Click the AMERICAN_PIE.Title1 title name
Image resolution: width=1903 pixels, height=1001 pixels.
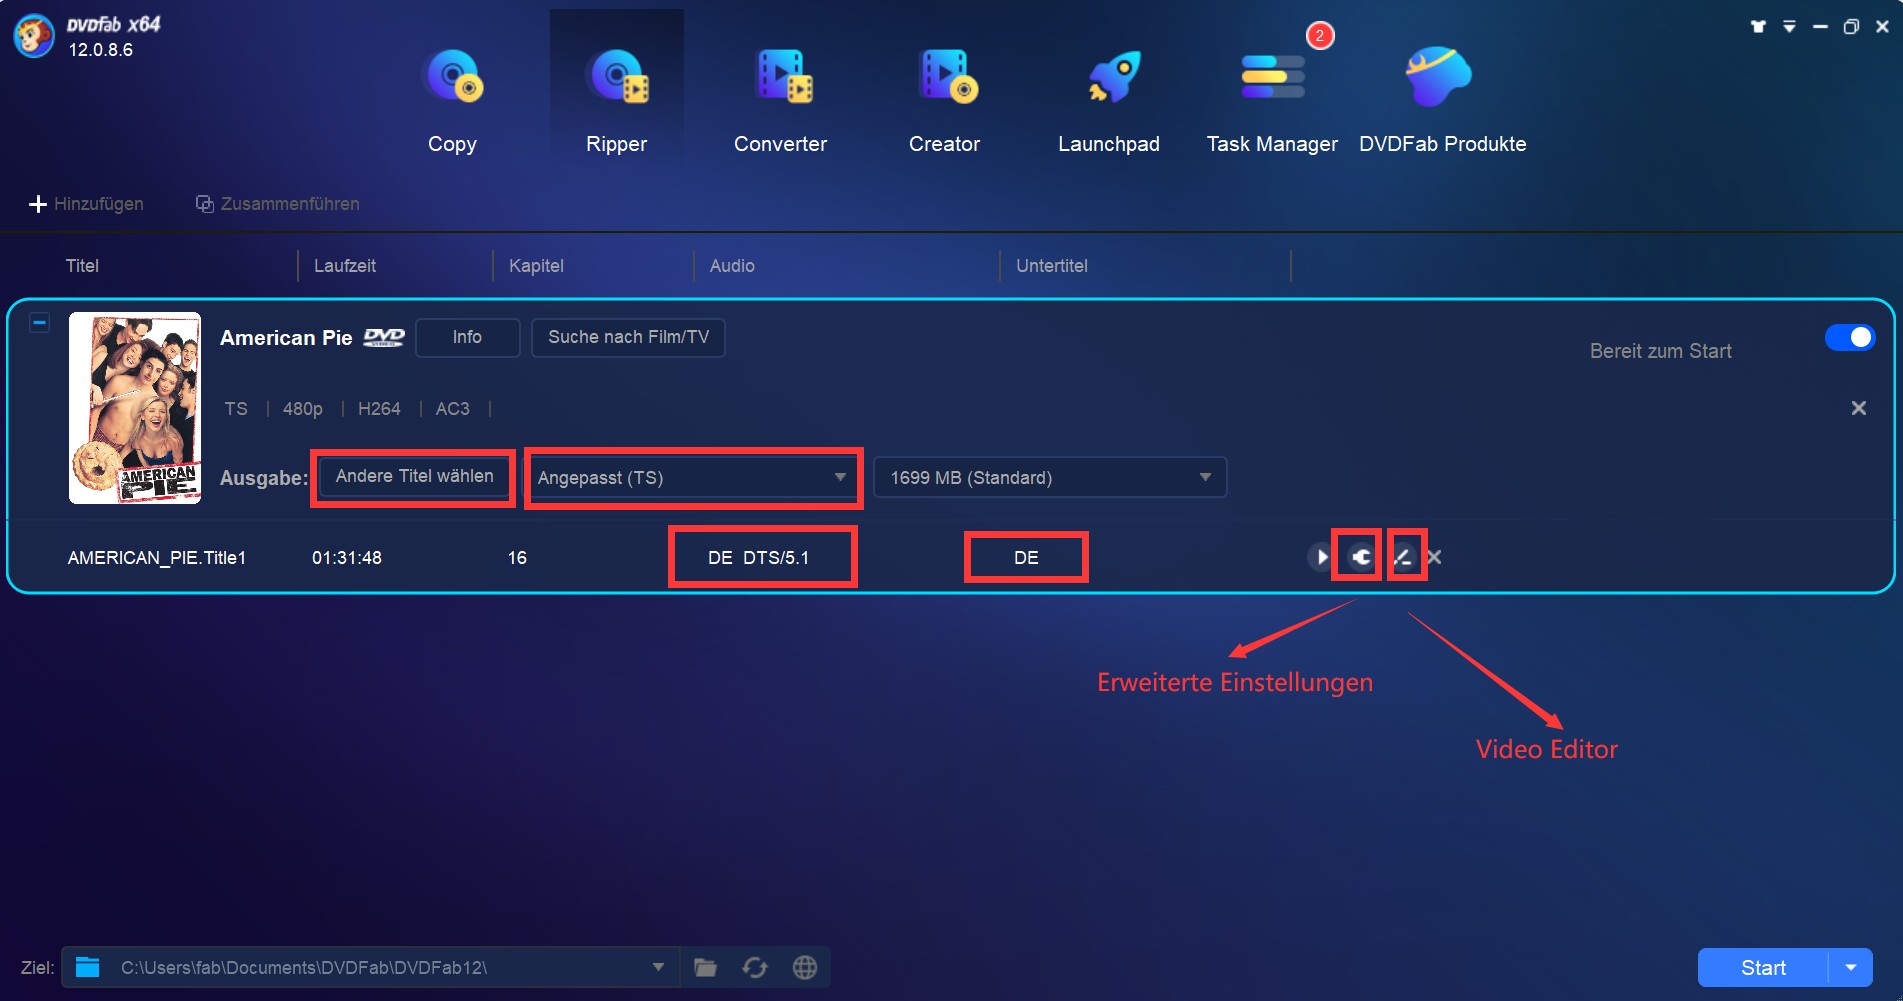tap(157, 558)
